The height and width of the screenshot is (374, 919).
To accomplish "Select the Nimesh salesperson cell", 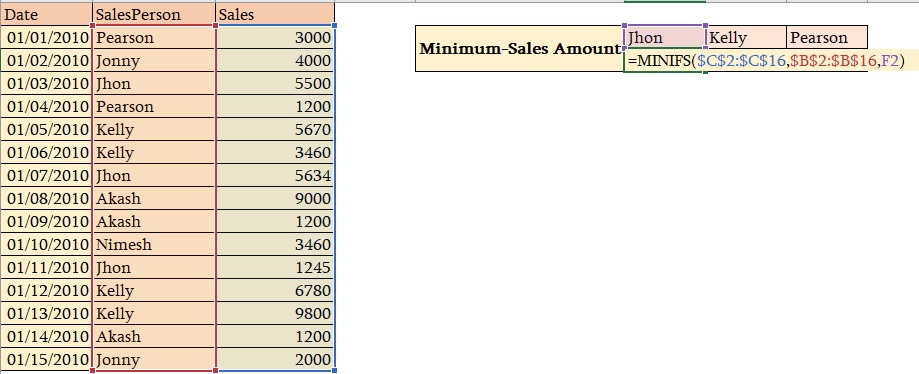I will pyautogui.click(x=154, y=244).
